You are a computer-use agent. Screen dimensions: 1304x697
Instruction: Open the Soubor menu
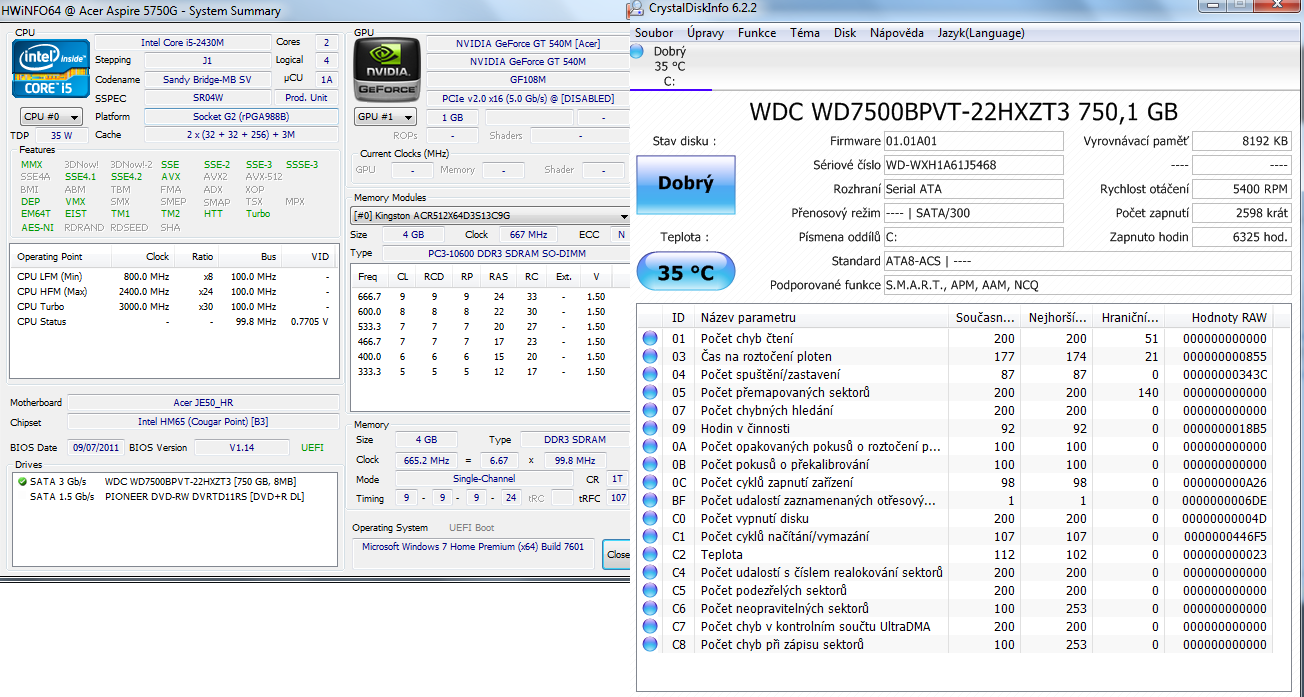(x=654, y=33)
